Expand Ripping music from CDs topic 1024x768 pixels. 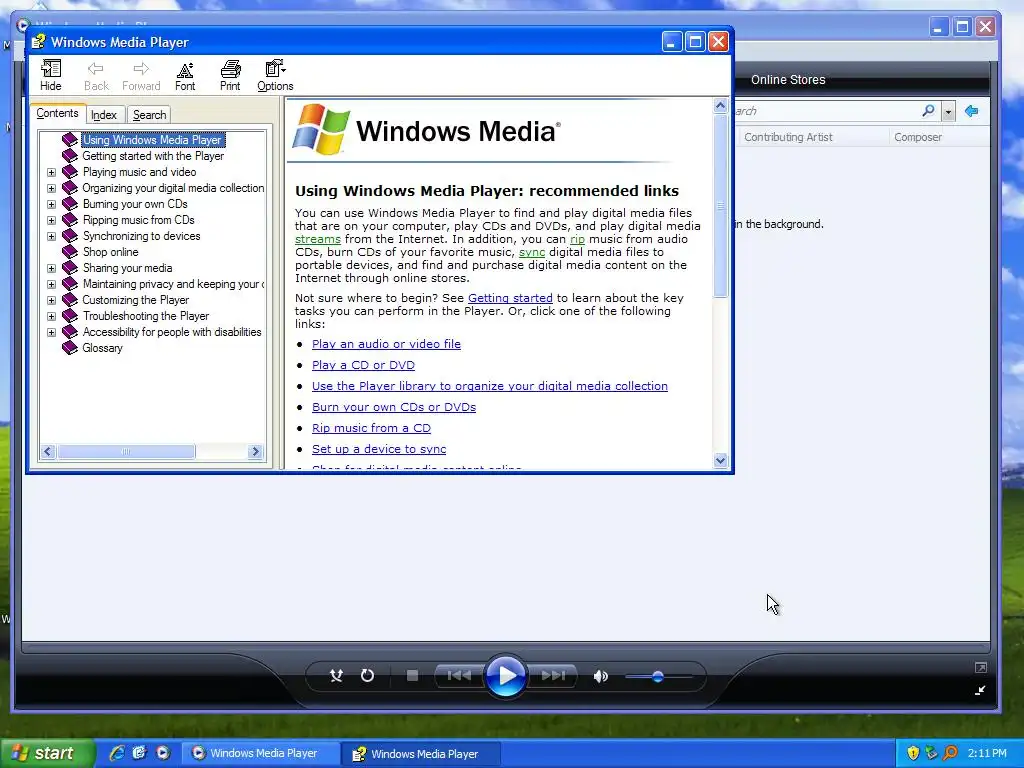(x=51, y=220)
